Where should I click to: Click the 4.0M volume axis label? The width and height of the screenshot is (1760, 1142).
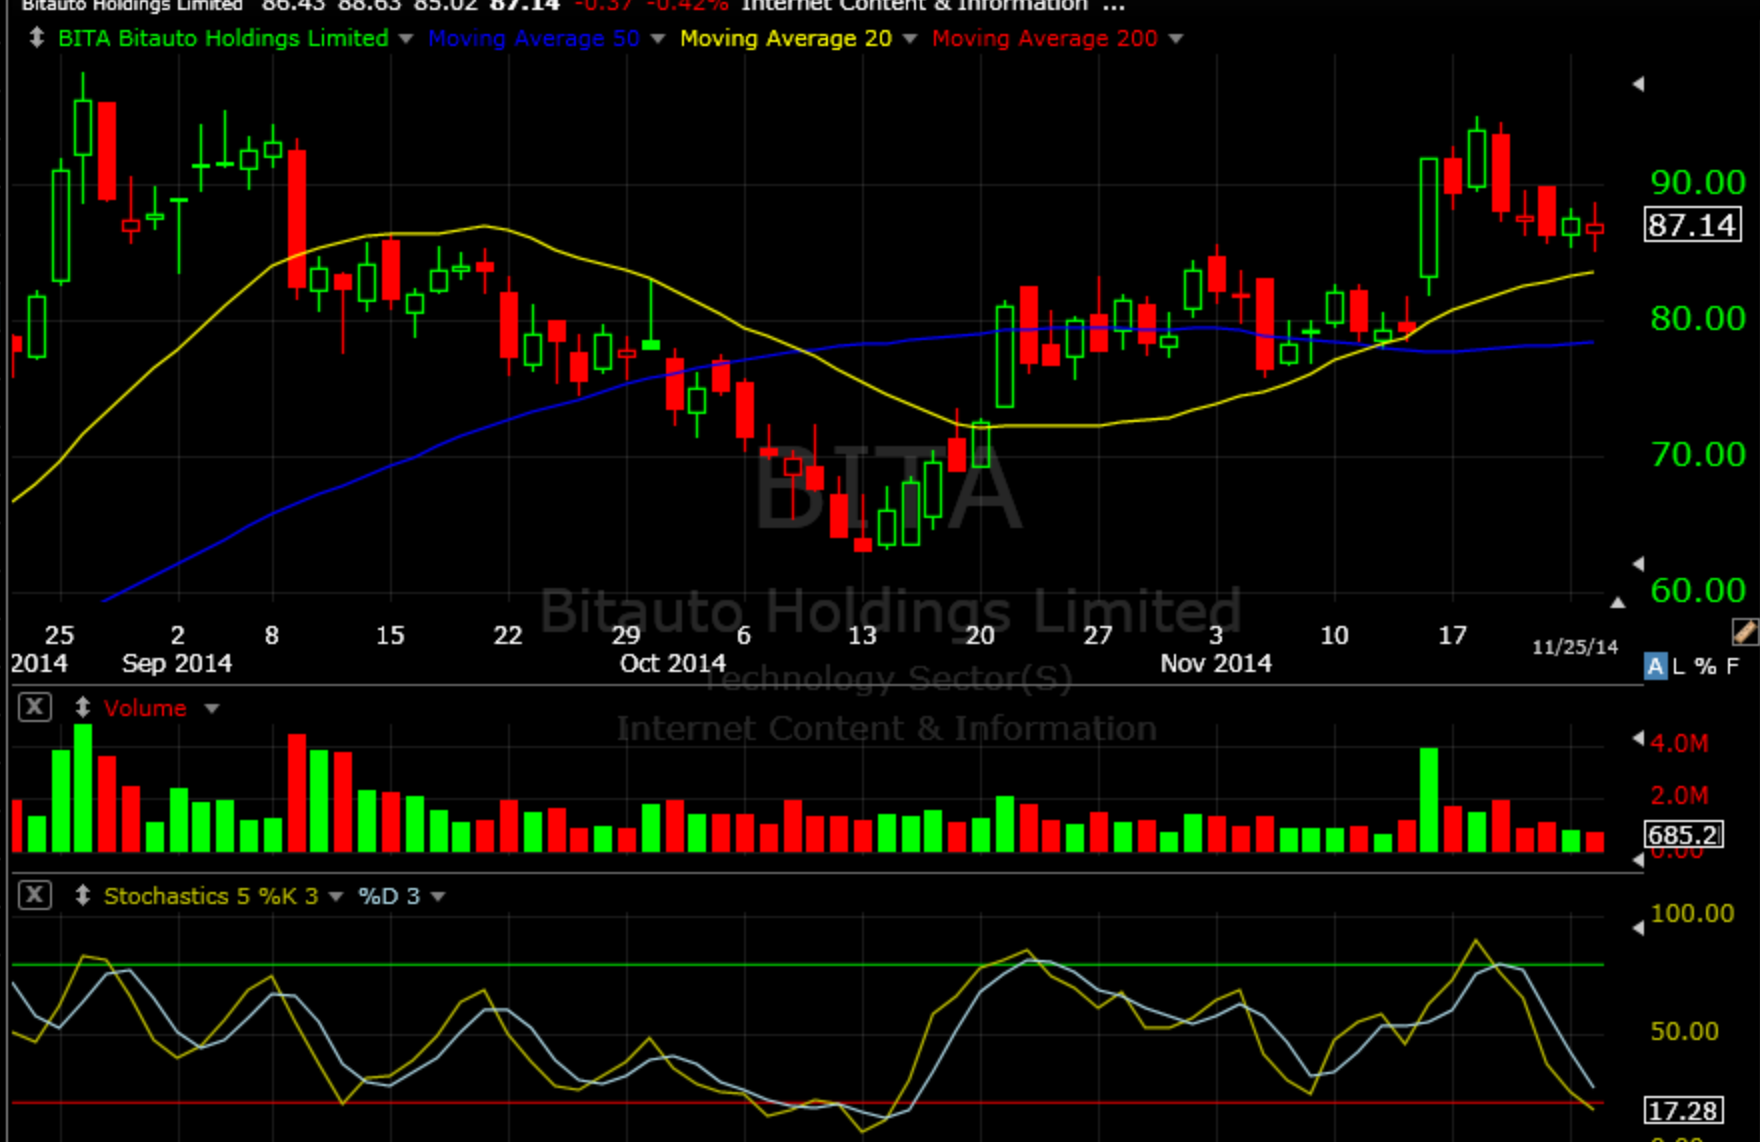click(x=1679, y=743)
